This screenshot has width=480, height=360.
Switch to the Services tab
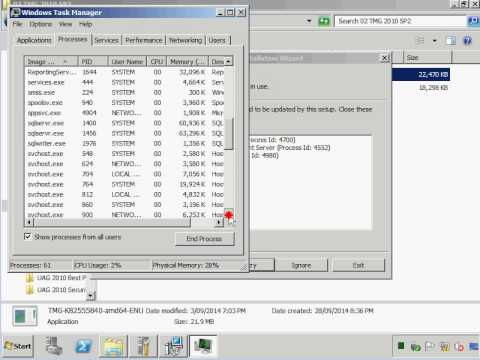[106, 40]
